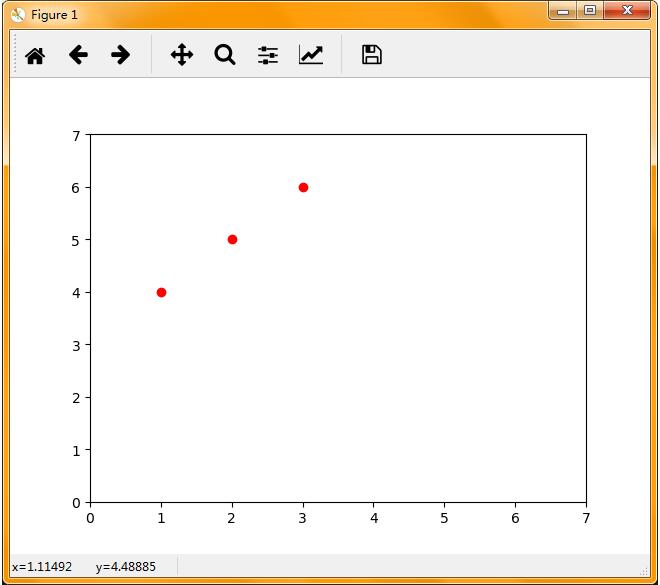Click y-axis tick label 1
The height and width of the screenshot is (585, 660).
(76, 451)
